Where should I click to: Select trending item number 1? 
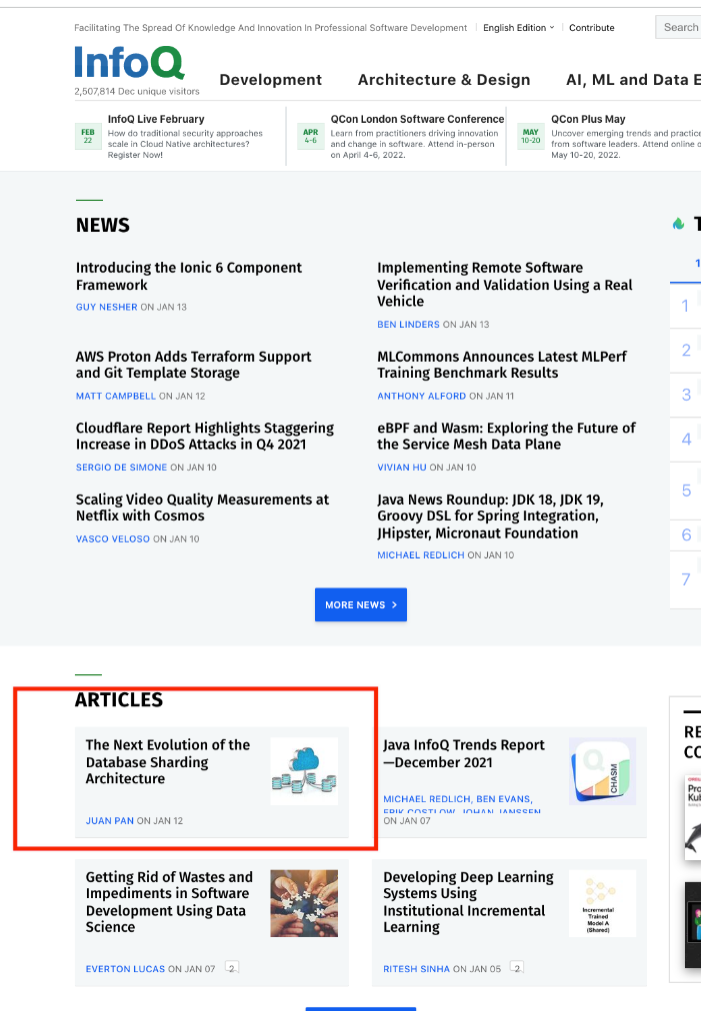[686, 306]
